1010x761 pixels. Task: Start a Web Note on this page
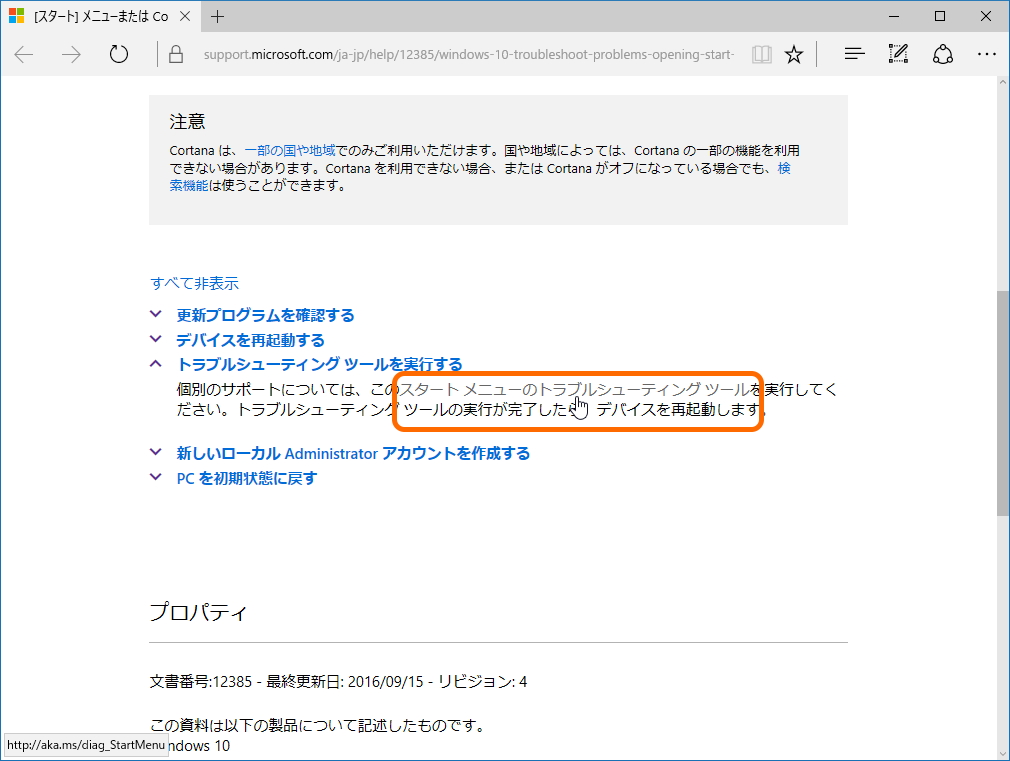897,54
